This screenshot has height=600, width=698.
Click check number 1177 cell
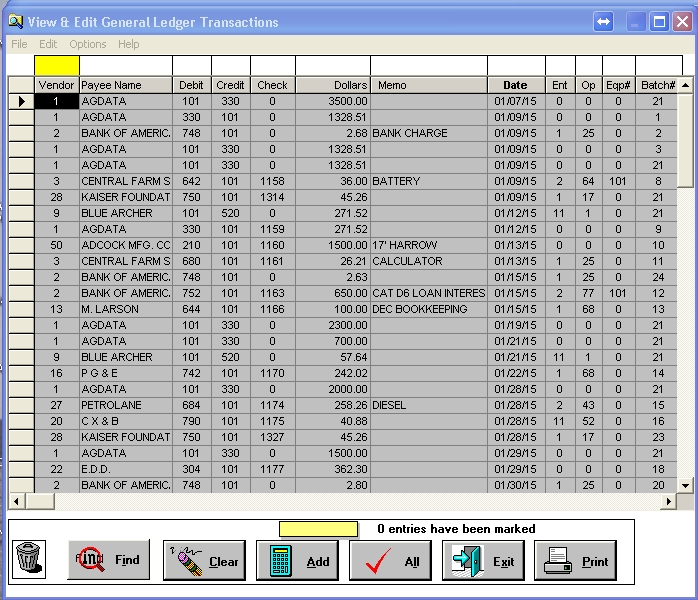click(272, 470)
